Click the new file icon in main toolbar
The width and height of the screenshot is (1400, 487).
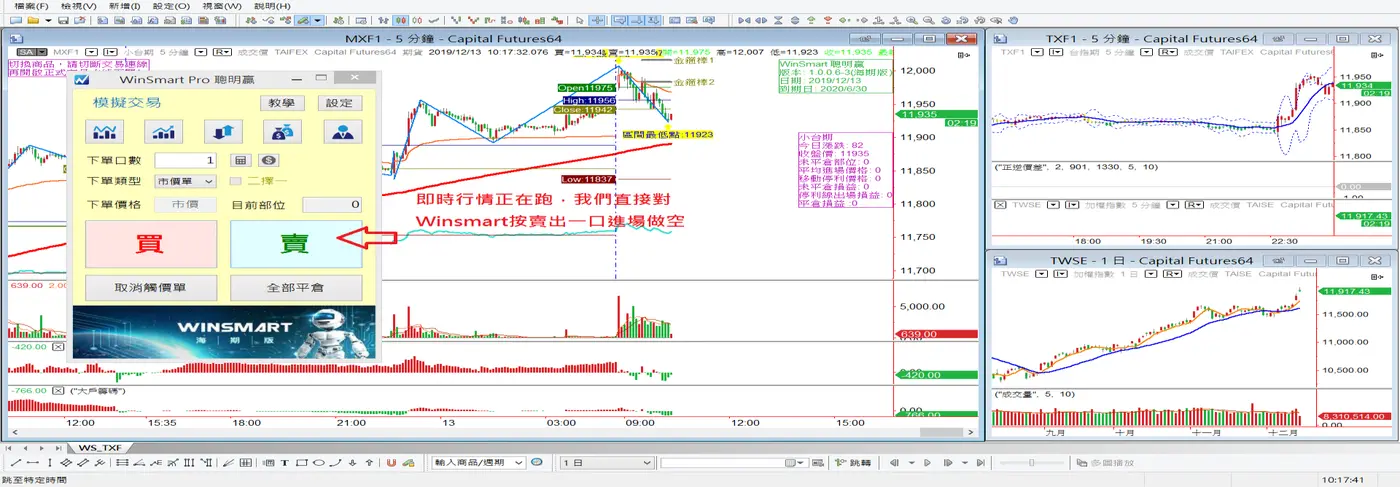click(14, 20)
